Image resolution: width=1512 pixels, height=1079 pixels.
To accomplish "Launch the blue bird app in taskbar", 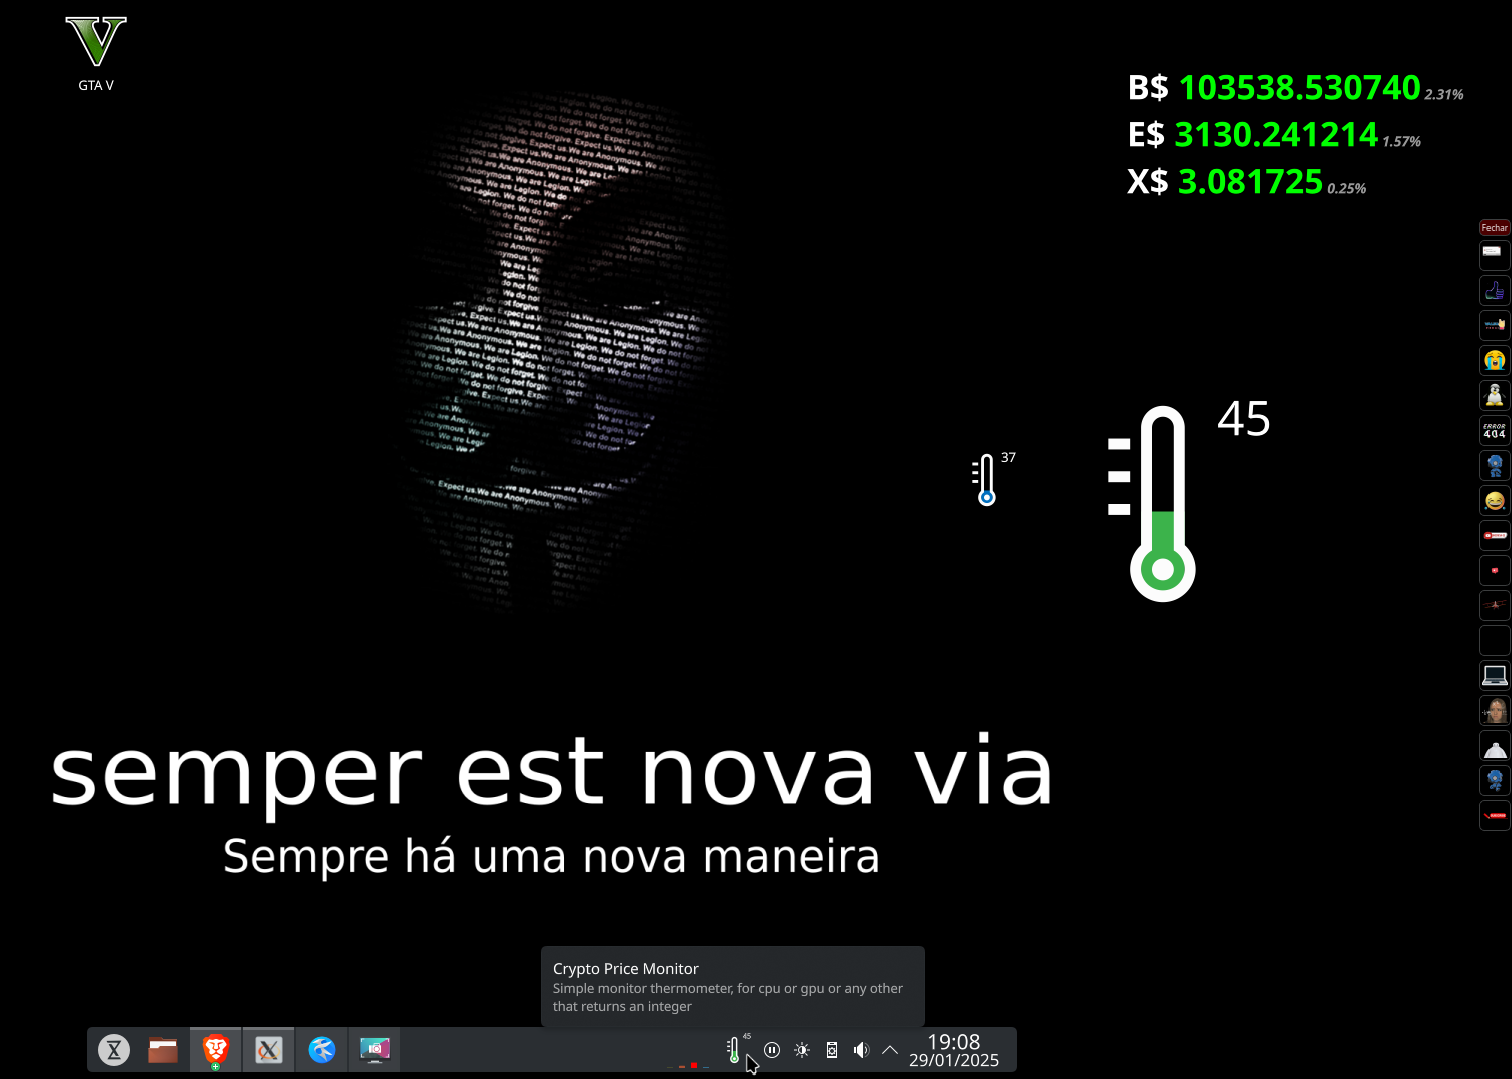I will [322, 1050].
